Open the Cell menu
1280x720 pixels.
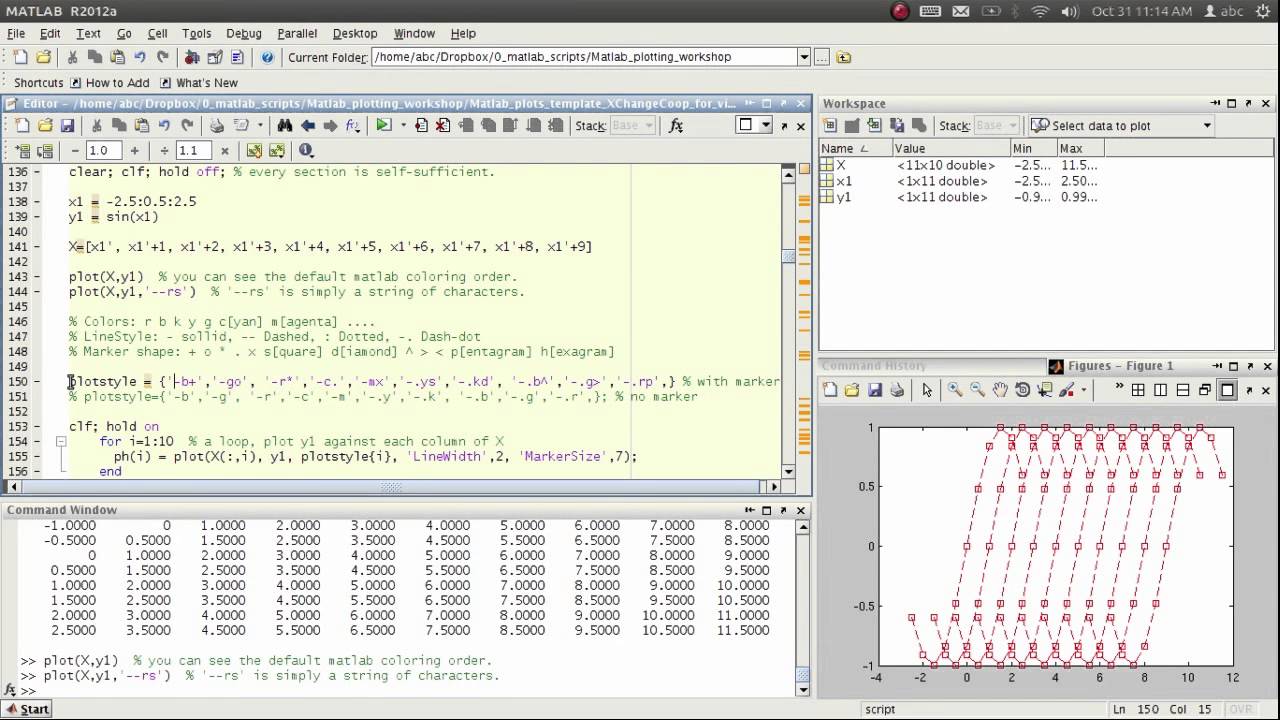pyautogui.click(x=157, y=33)
